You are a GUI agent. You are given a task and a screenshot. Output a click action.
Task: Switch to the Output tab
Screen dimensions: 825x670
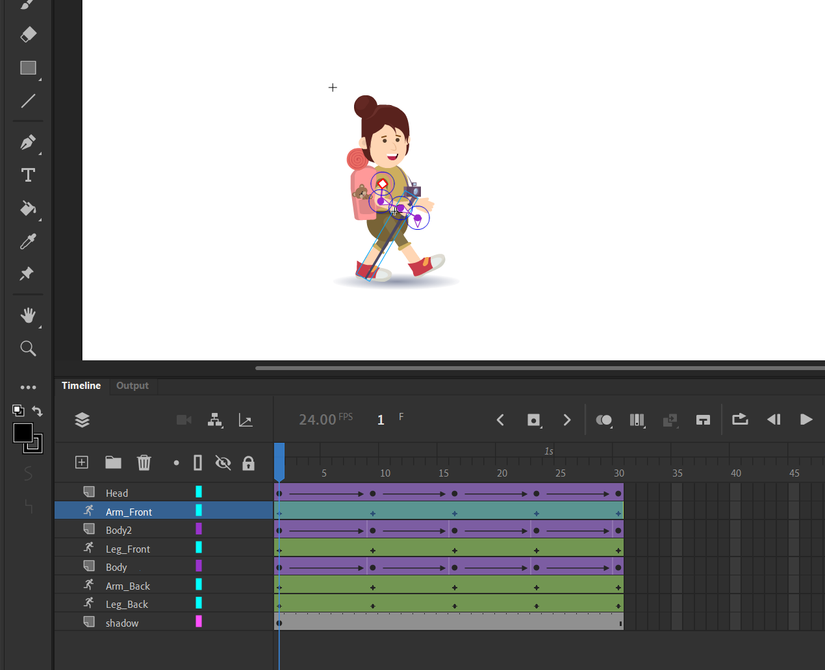pos(132,386)
